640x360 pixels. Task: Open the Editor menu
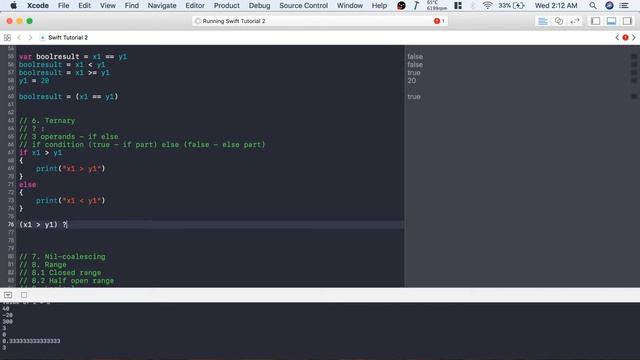pyautogui.click(x=195, y=5)
